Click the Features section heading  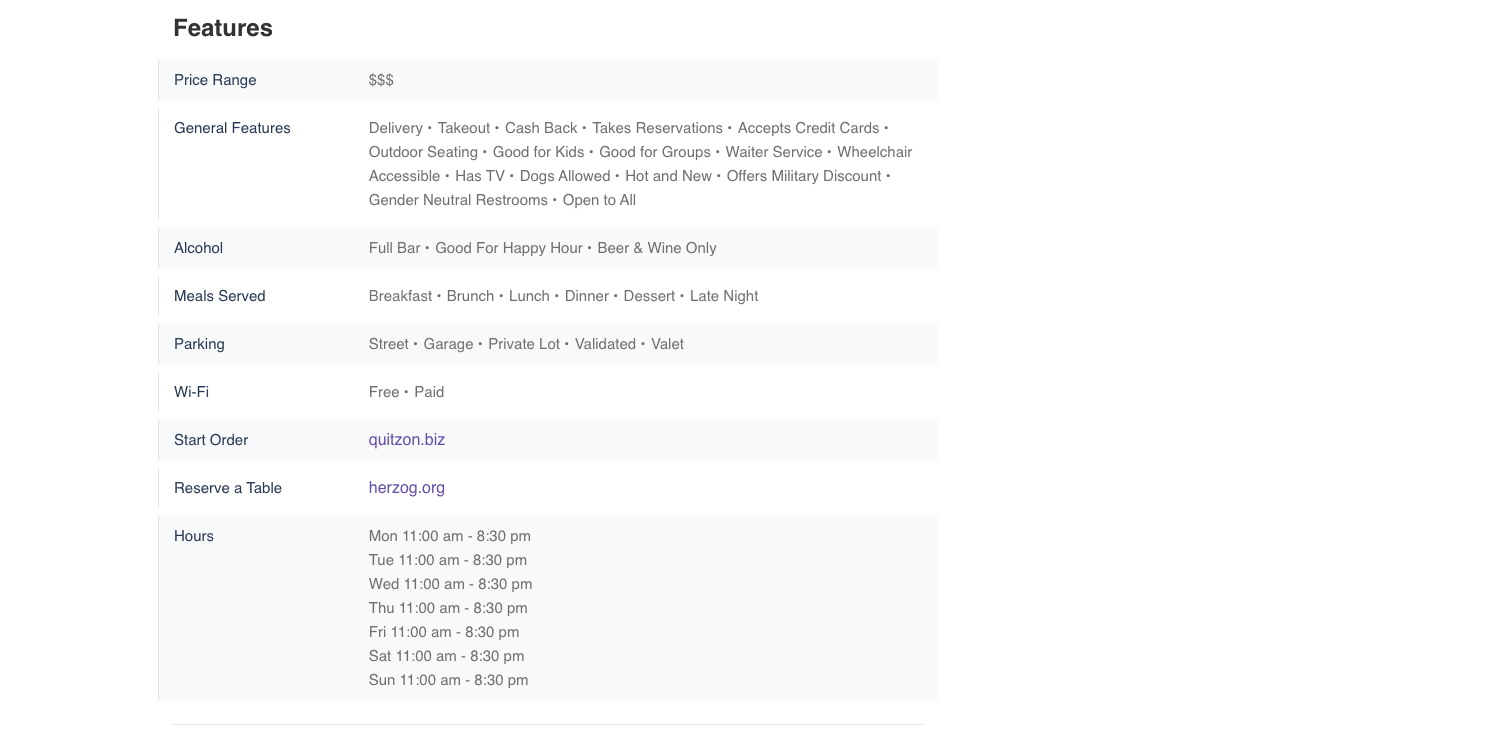(223, 28)
